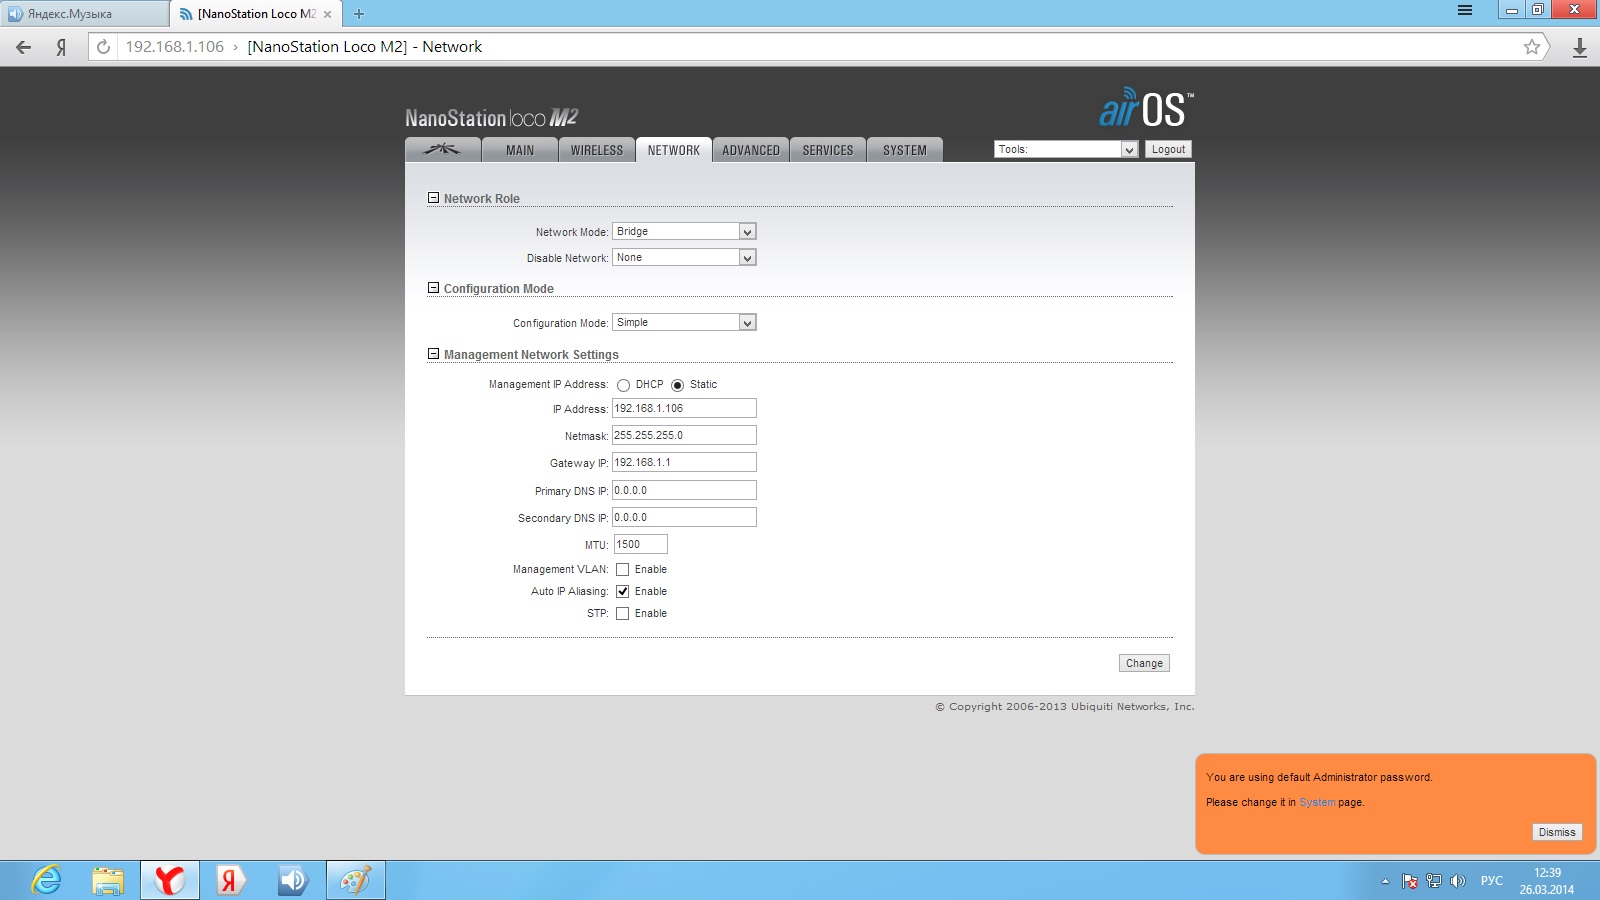Open the Network Mode dropdown
This screenshot has height=900, width=1600.
(684, 231)
